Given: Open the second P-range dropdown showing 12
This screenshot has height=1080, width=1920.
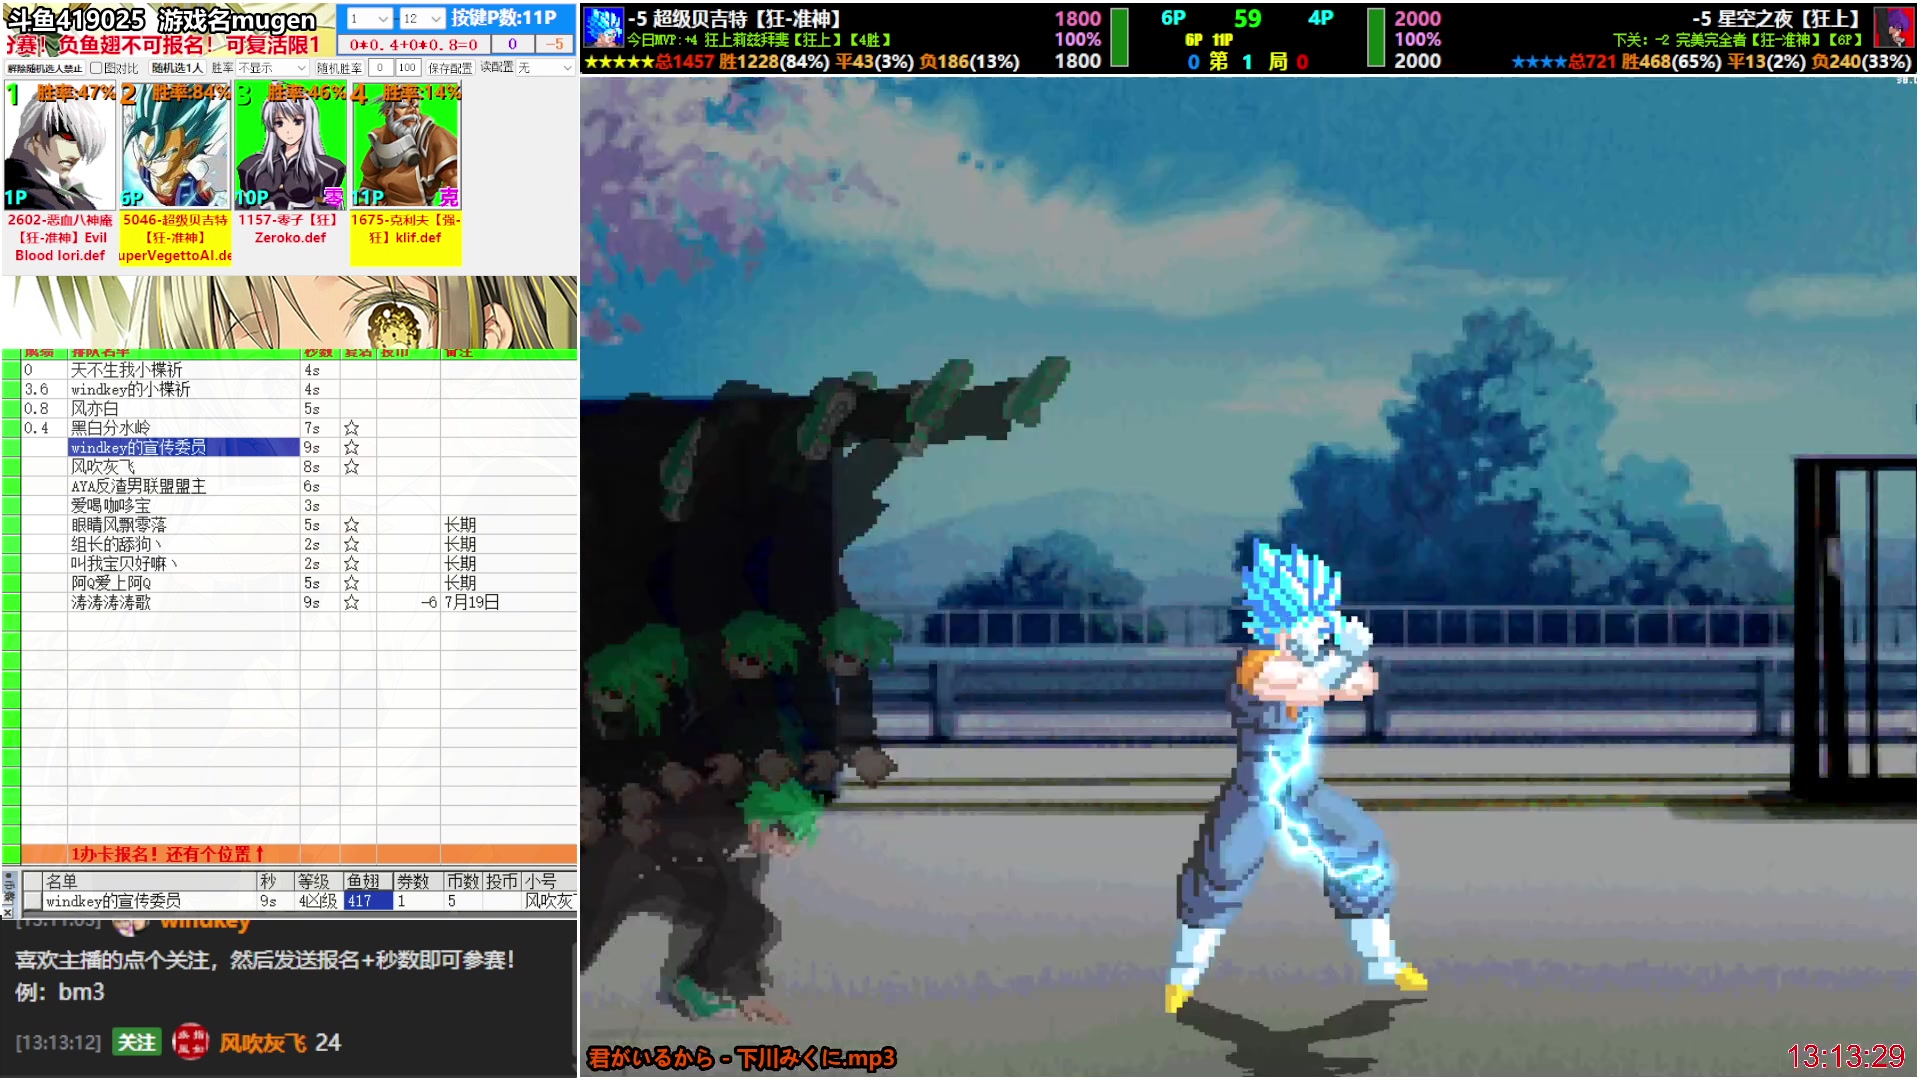Looking at the screenshot, I should 422,18.
